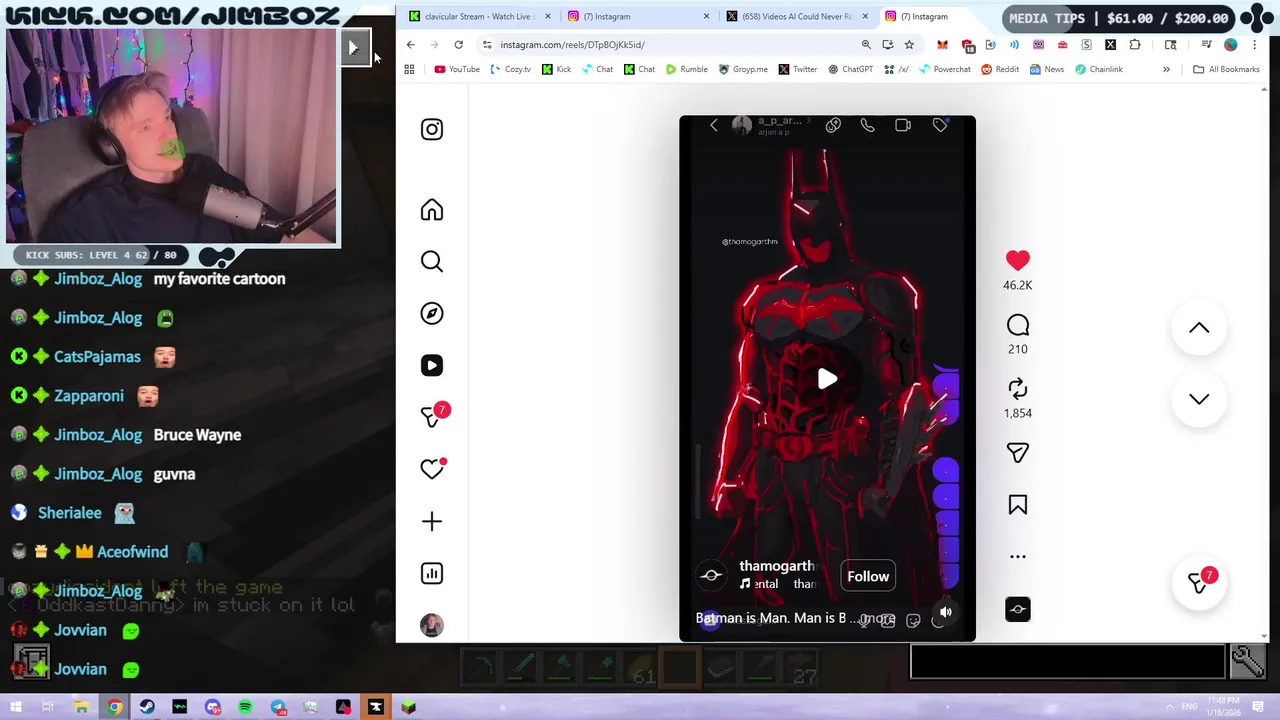Bookmark this page with the star icon
Viewport: 1280px width, 720px height.
coord(909,44)
